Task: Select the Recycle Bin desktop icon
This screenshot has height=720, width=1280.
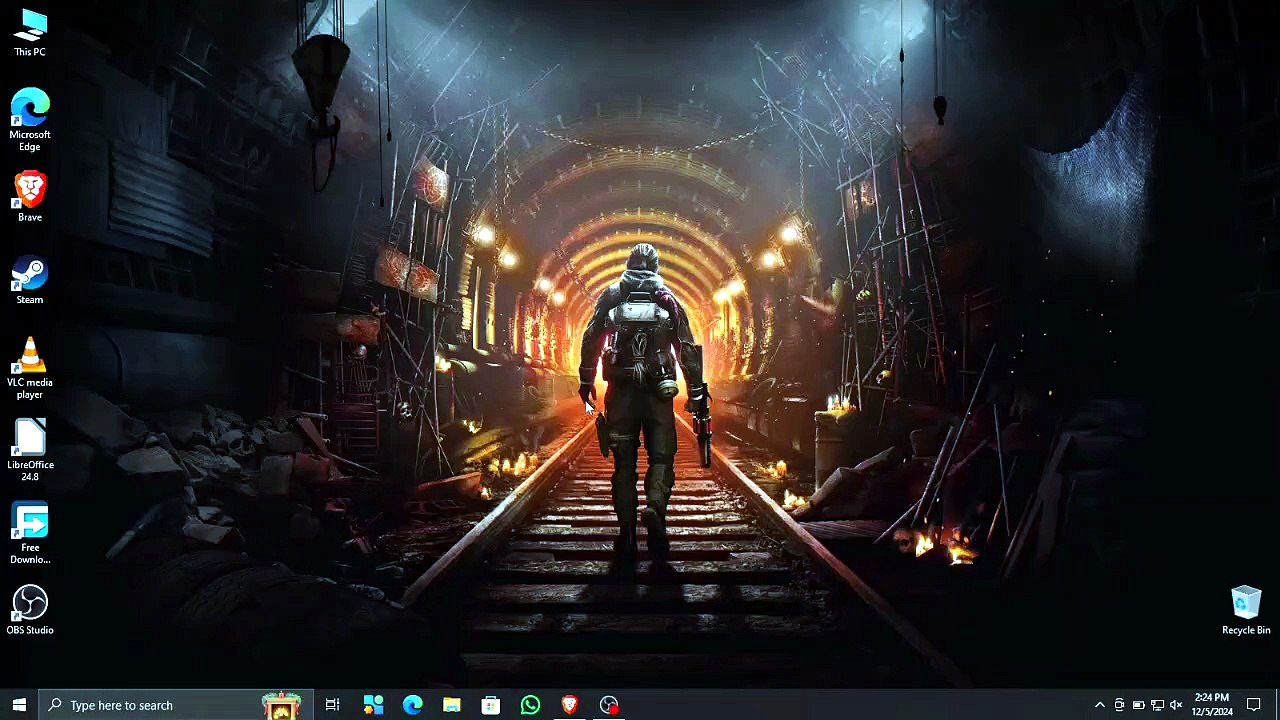Action: click(1246, 610)
